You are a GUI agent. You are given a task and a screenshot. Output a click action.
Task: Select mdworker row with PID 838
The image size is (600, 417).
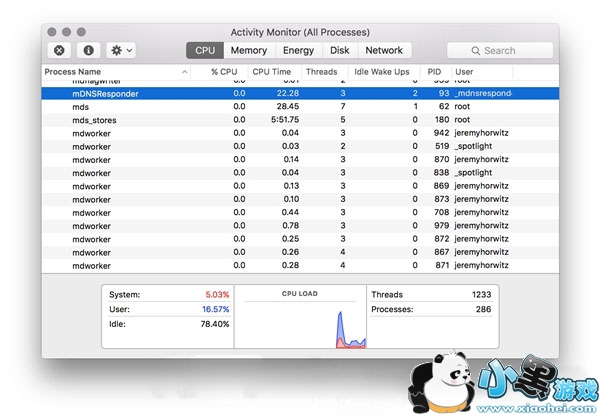[x=300, y=173]
